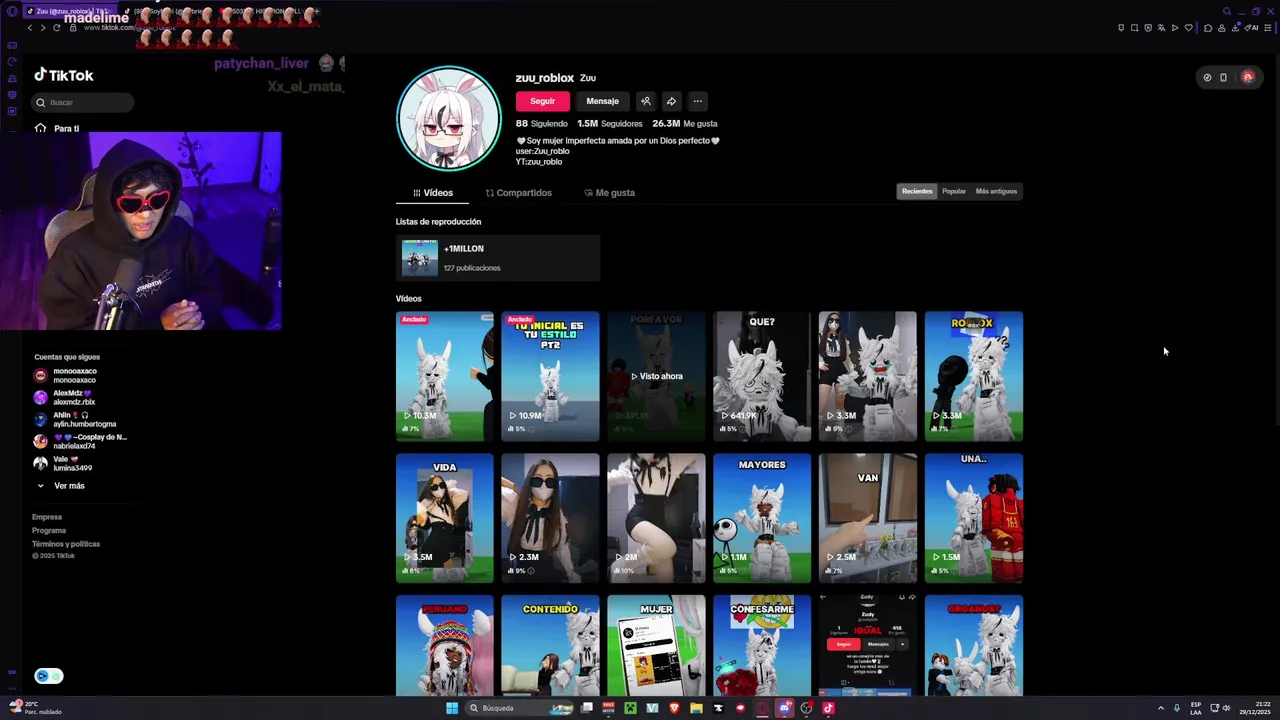Open the Para ti home icon
Viewport: 1280px width, 720px height.
40,128
